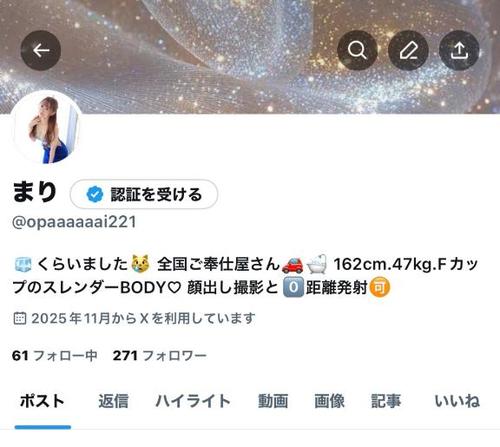The image size is (500, 447).
Task: Click the calendar icon beside join date
Action: point(20,318)
